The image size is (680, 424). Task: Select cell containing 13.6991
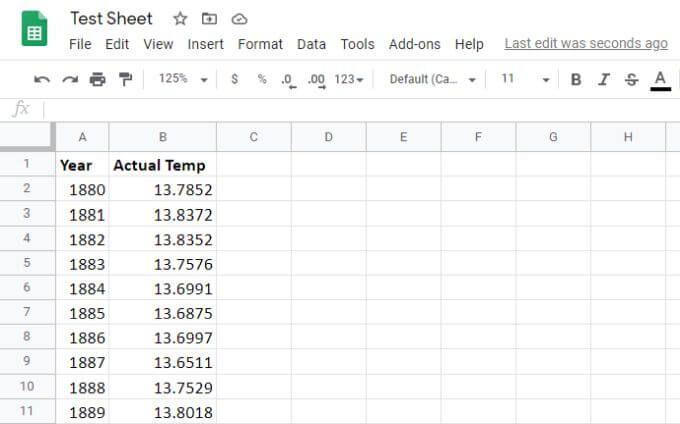[x=163, y=288]
